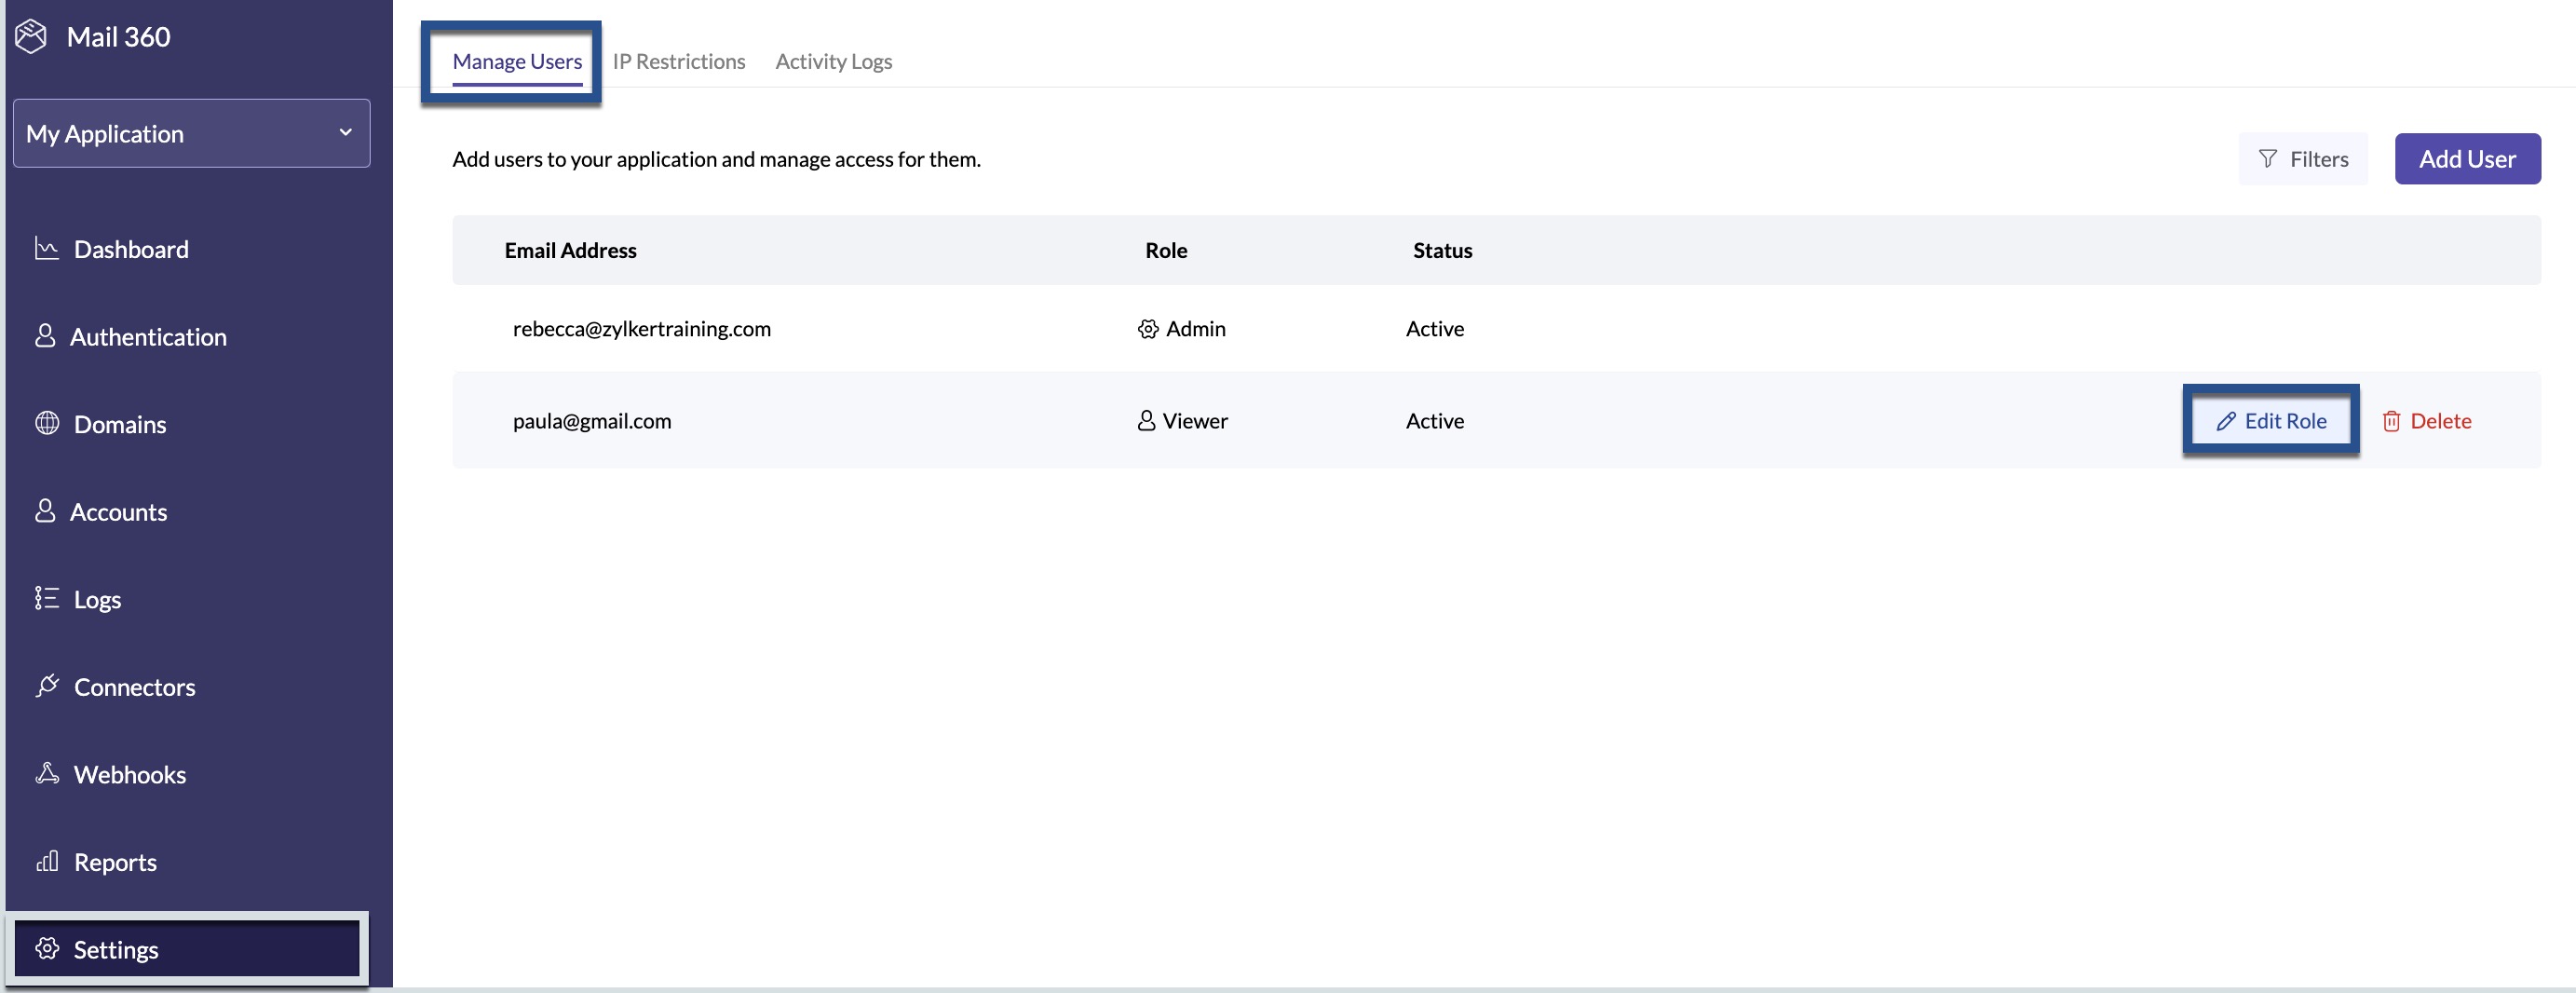Viewport: 2576px width, 993px height.
Task: Open the My Application dropdown
Action: point(191,133)
